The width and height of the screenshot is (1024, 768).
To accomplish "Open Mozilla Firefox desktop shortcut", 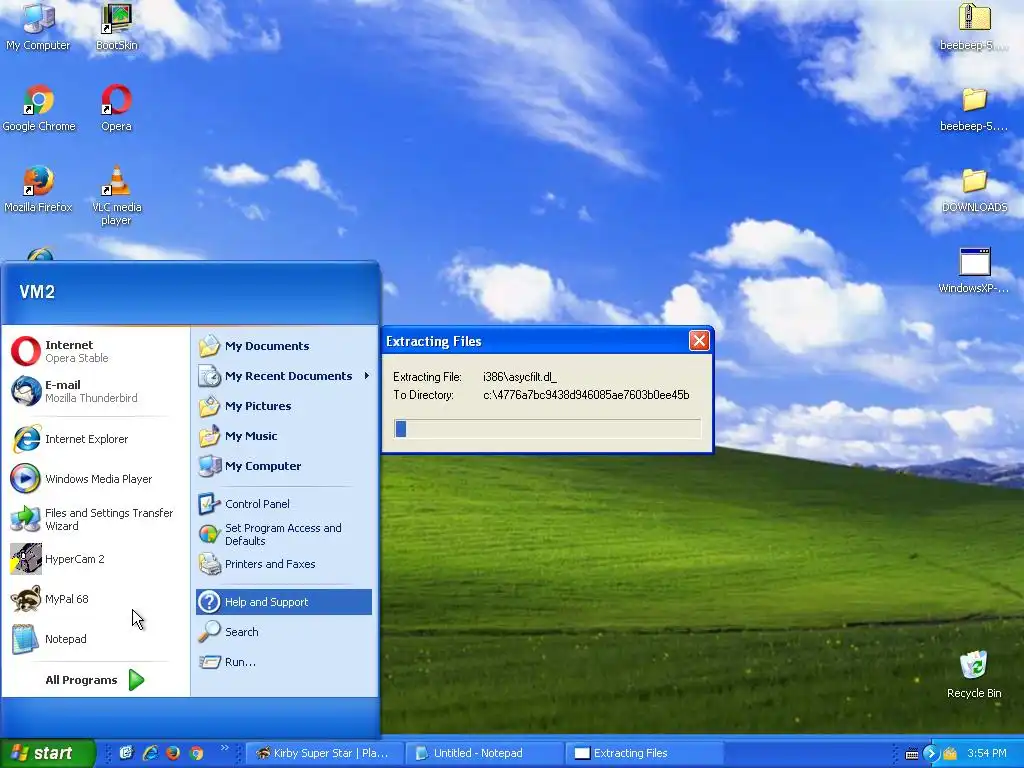I will 38,189.
